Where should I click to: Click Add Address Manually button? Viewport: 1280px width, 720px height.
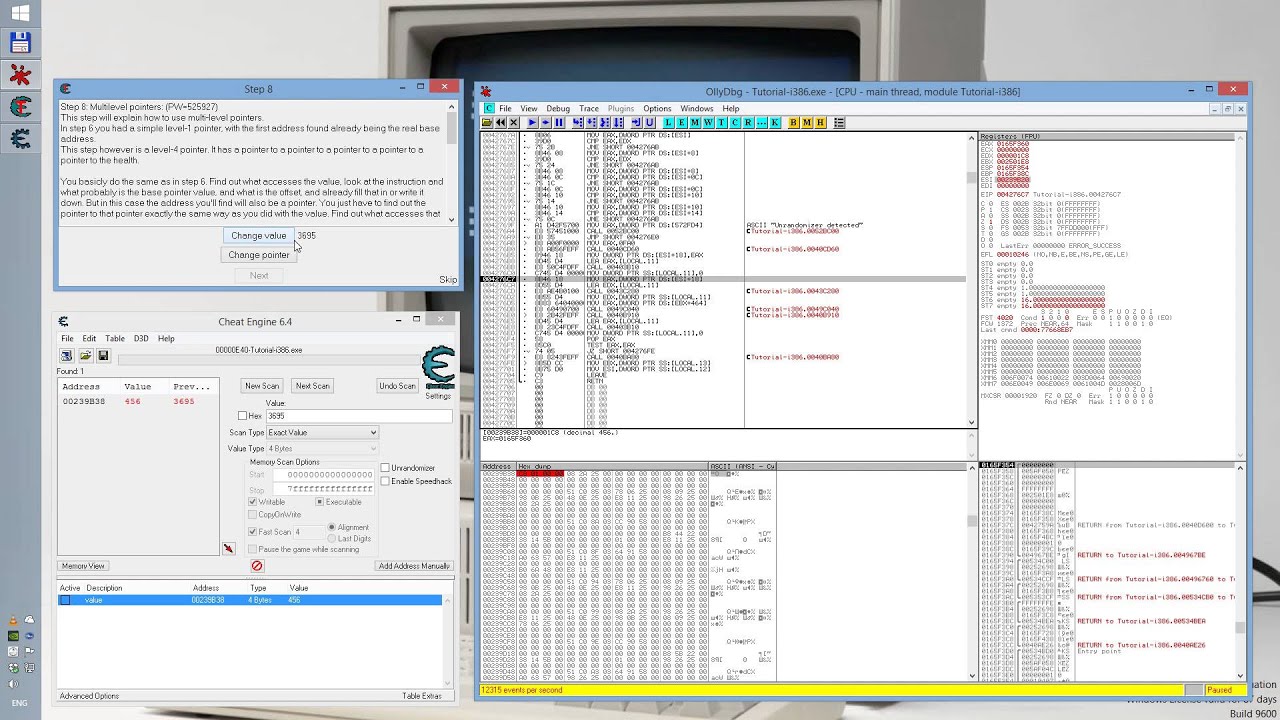pos(414,566)
